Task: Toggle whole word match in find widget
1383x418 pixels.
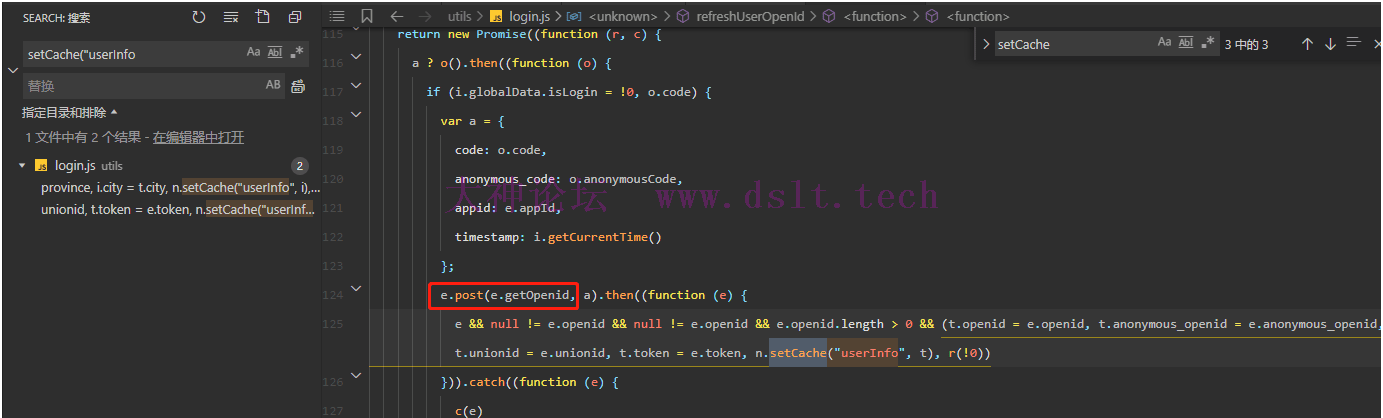Action: click(x=1186, y=43)
